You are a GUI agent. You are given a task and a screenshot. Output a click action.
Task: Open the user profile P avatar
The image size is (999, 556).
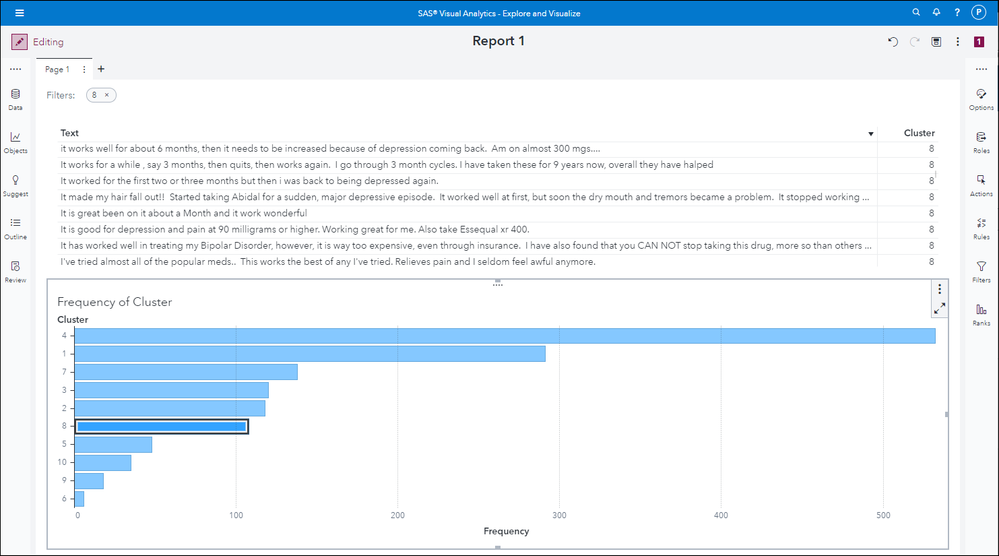[979, 12]
